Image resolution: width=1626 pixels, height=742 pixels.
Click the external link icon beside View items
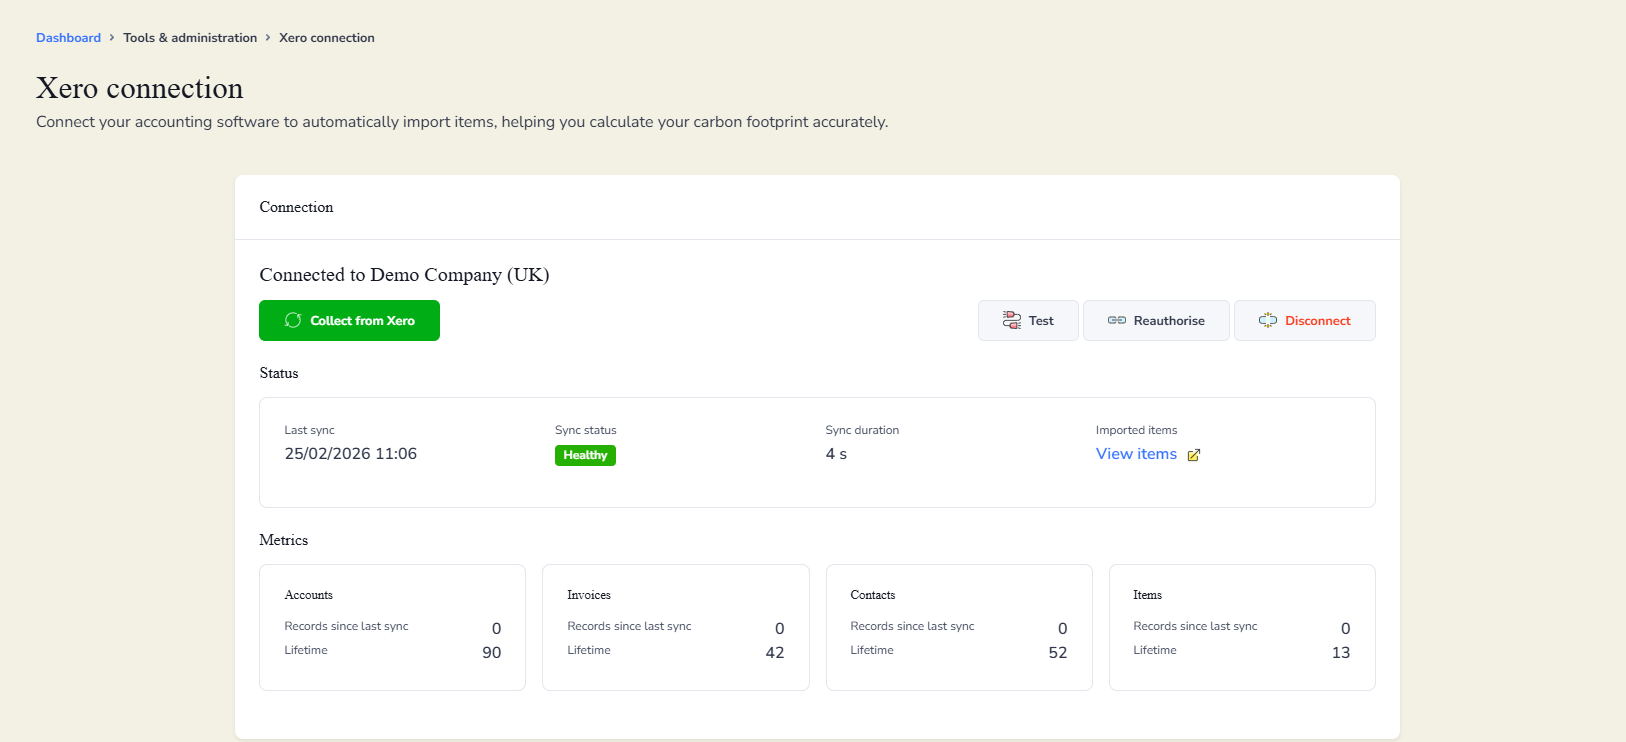pyautogui.click(x=1193, y=455)
